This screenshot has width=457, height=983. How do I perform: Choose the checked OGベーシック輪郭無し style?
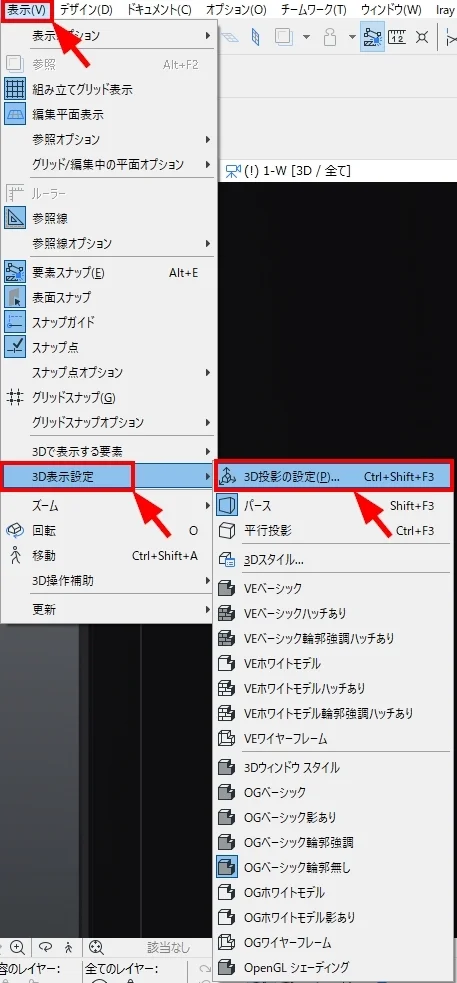point(333,868)
